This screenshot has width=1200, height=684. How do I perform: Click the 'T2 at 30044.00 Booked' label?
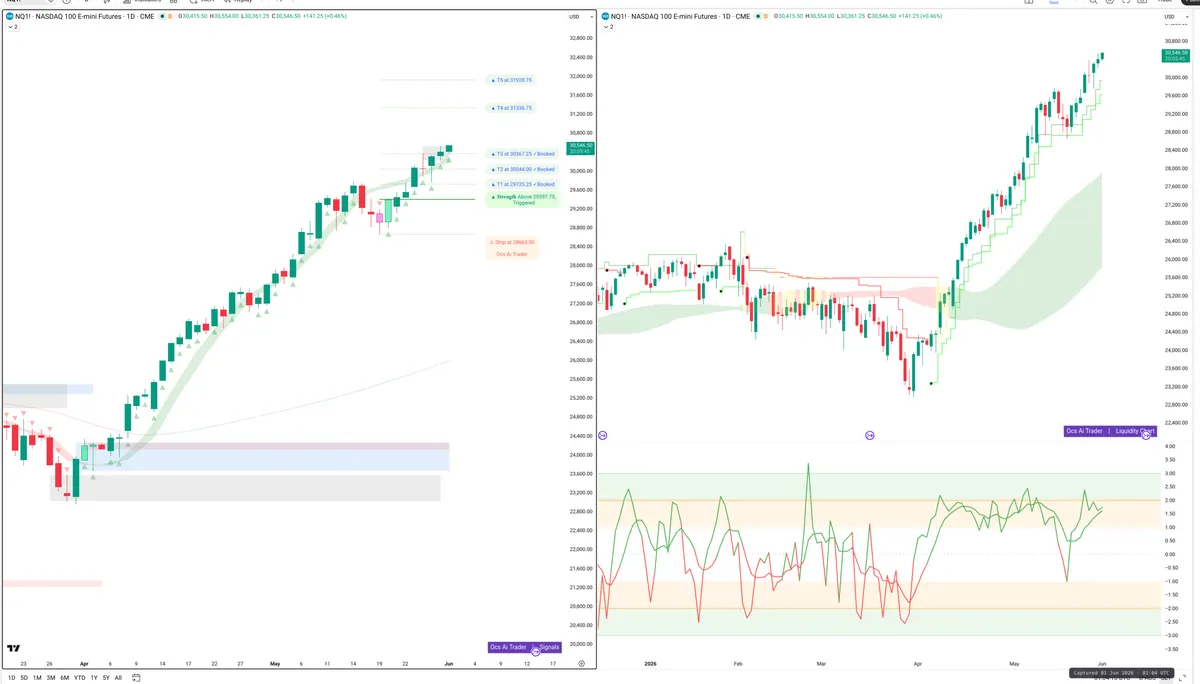523,170
